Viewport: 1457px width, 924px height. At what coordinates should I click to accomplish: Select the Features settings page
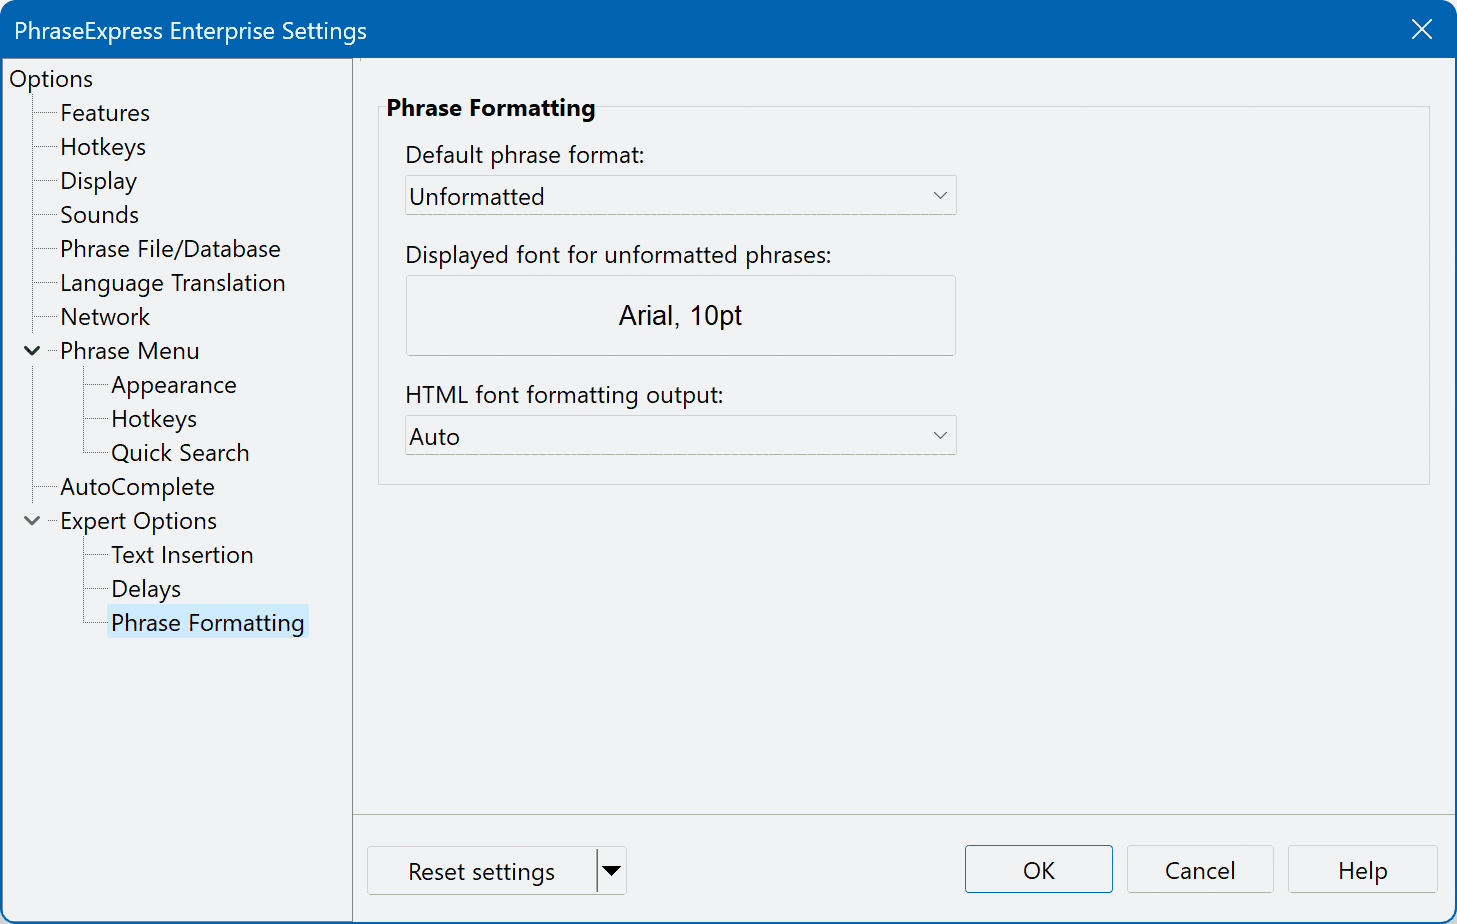[x=105, y=113]
